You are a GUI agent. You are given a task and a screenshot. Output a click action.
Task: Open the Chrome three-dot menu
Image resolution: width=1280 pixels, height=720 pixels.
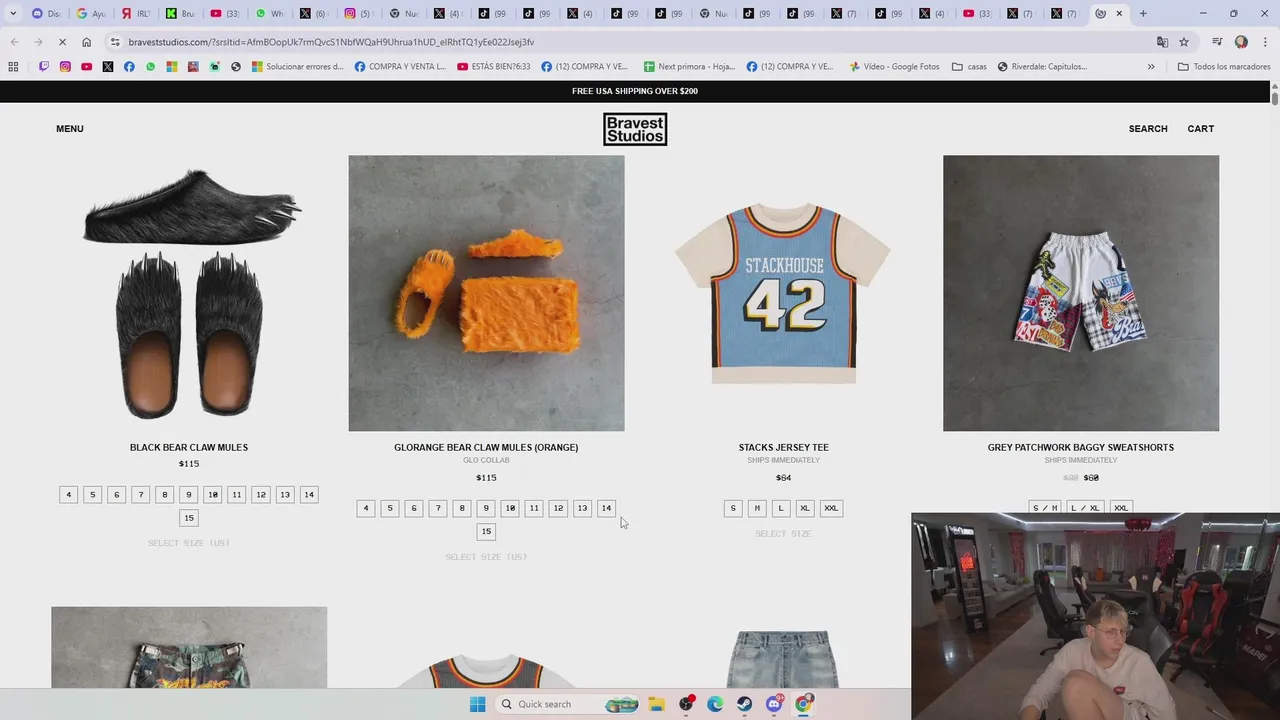click(x=1265, y=42)
